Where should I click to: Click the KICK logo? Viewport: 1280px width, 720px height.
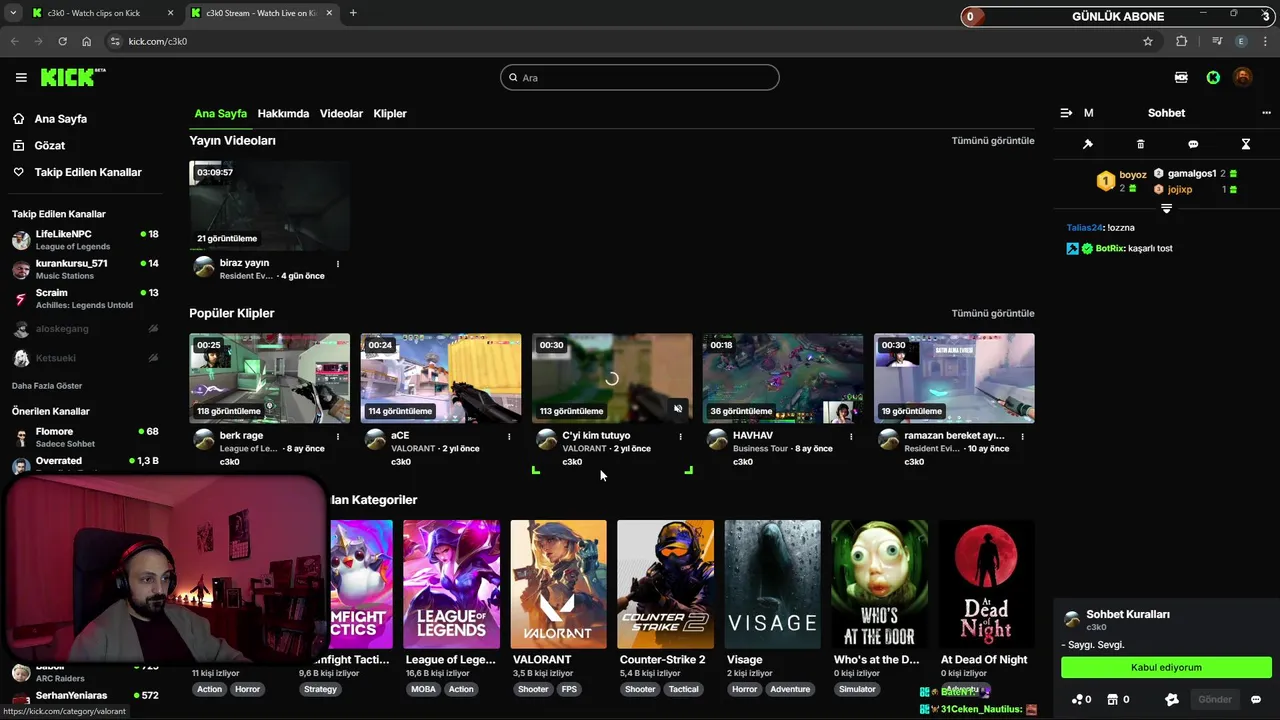73,77
